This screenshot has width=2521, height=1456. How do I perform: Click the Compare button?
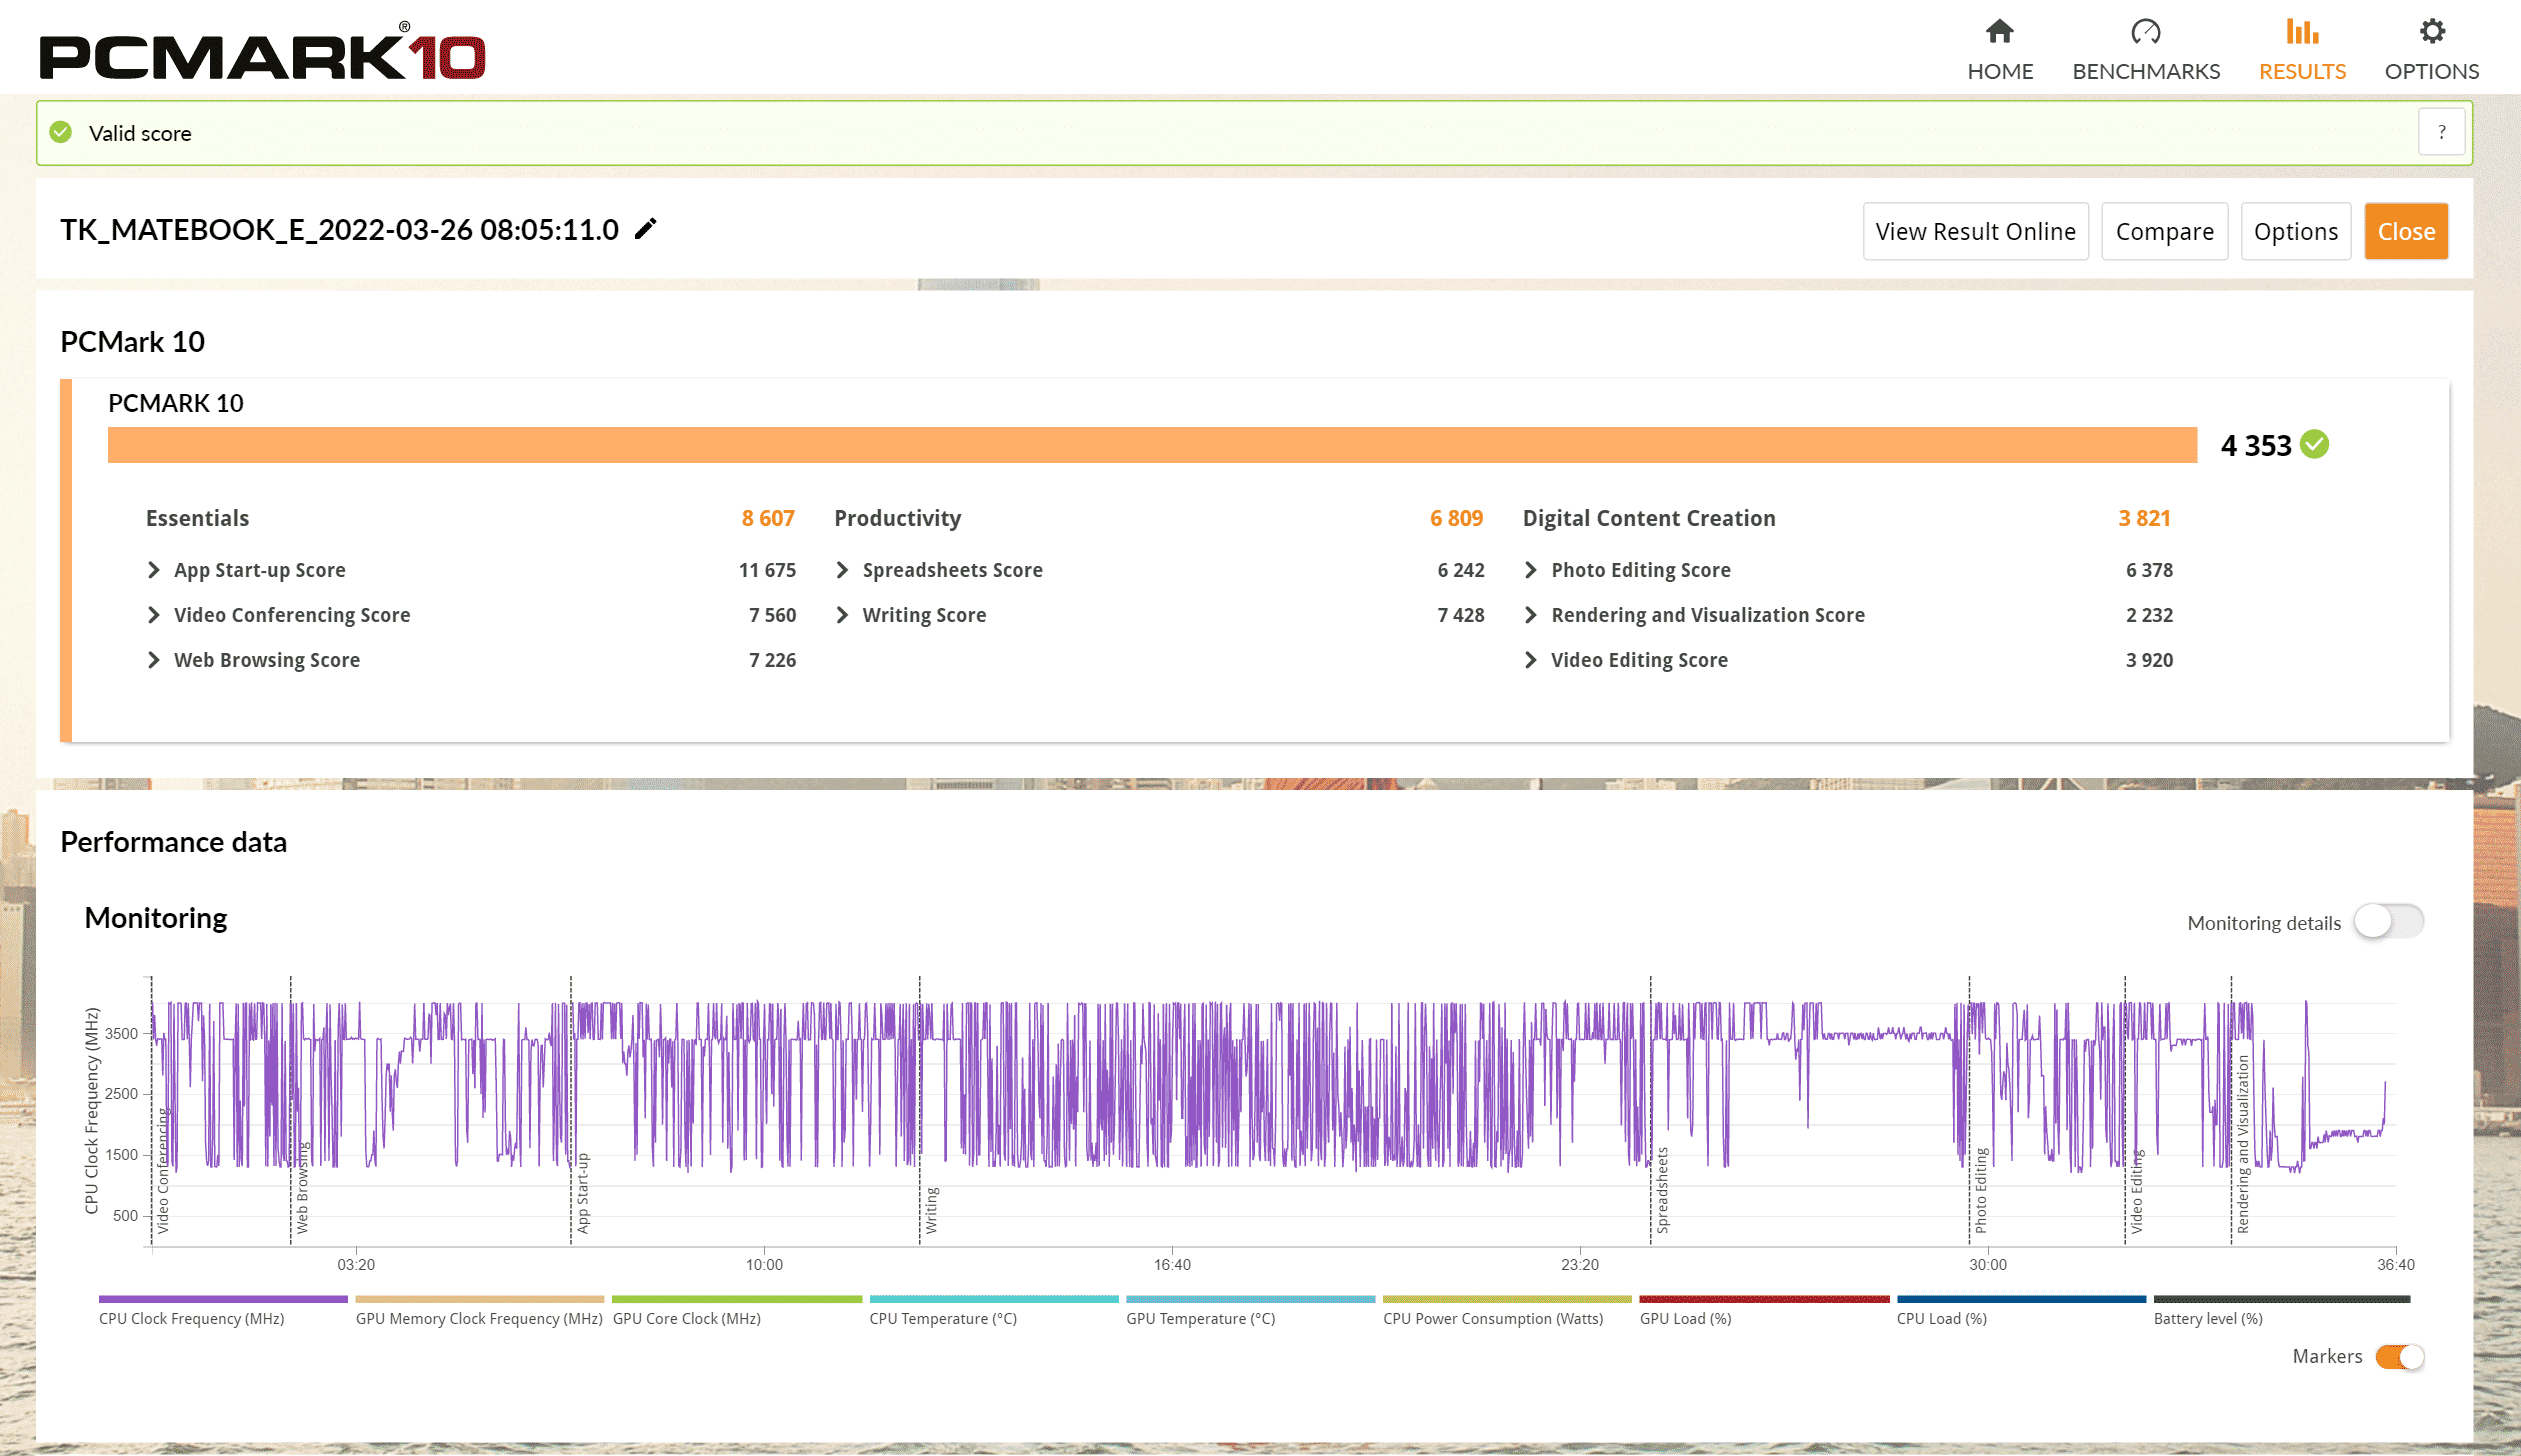tap(2164, 231)
